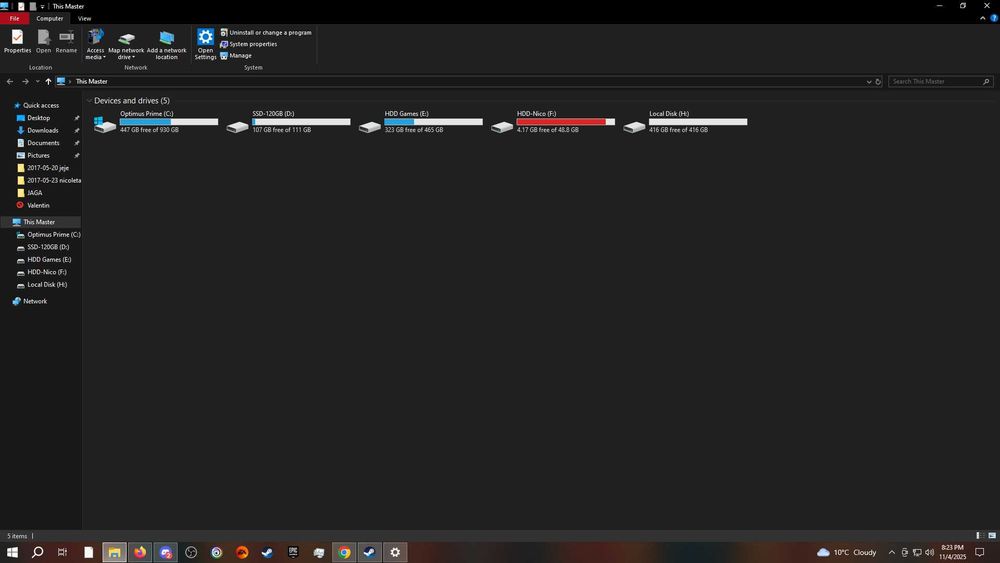Viewport: 1000px width, 563px height.
Task: Click the Open ribbon button
Action: click(43, 41)
